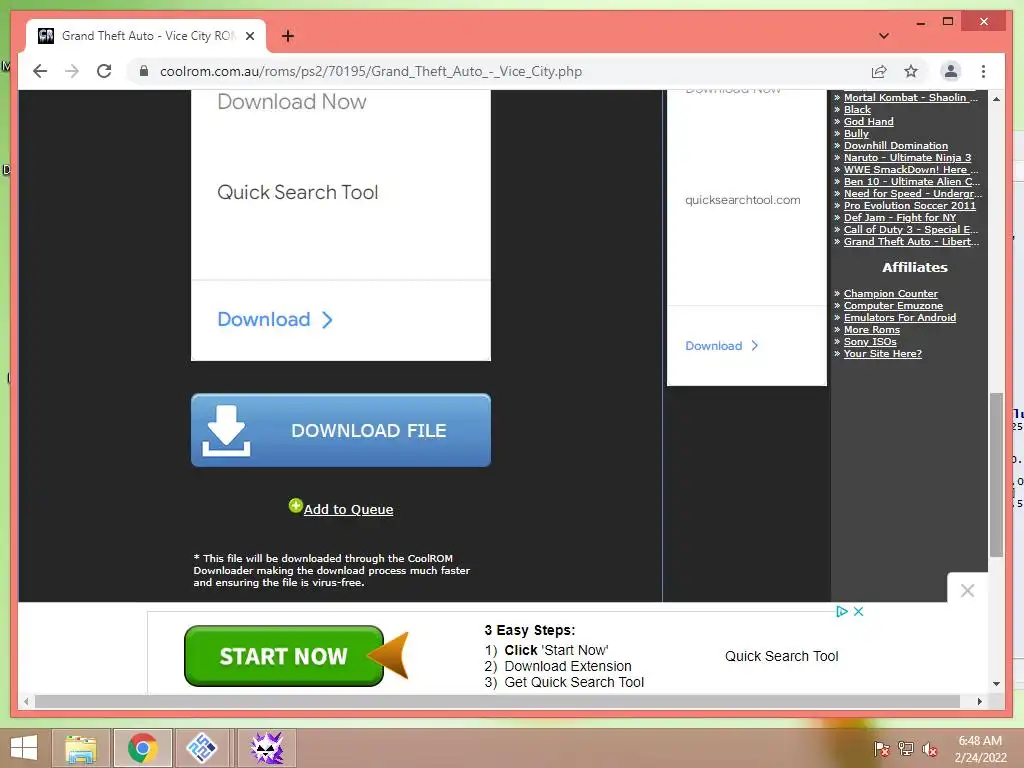Click the scroll down arrow on vertical scrollbar

click(x=996, y=684)
